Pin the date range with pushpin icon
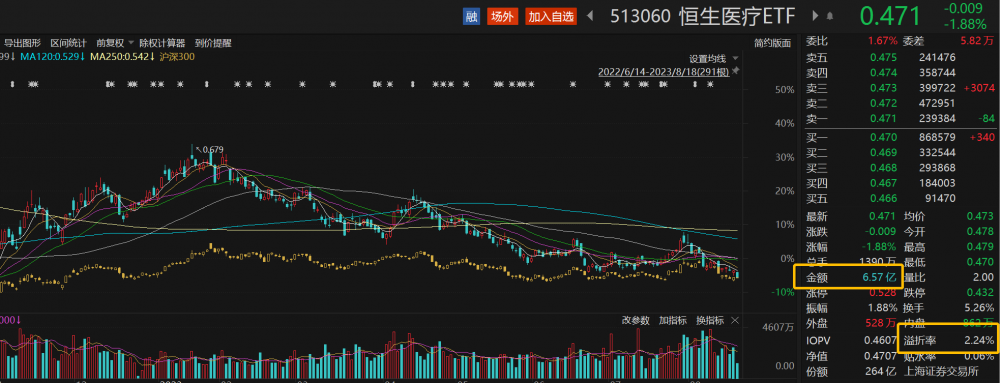Viewport: 1000px width, 383px height. point(736,71)
